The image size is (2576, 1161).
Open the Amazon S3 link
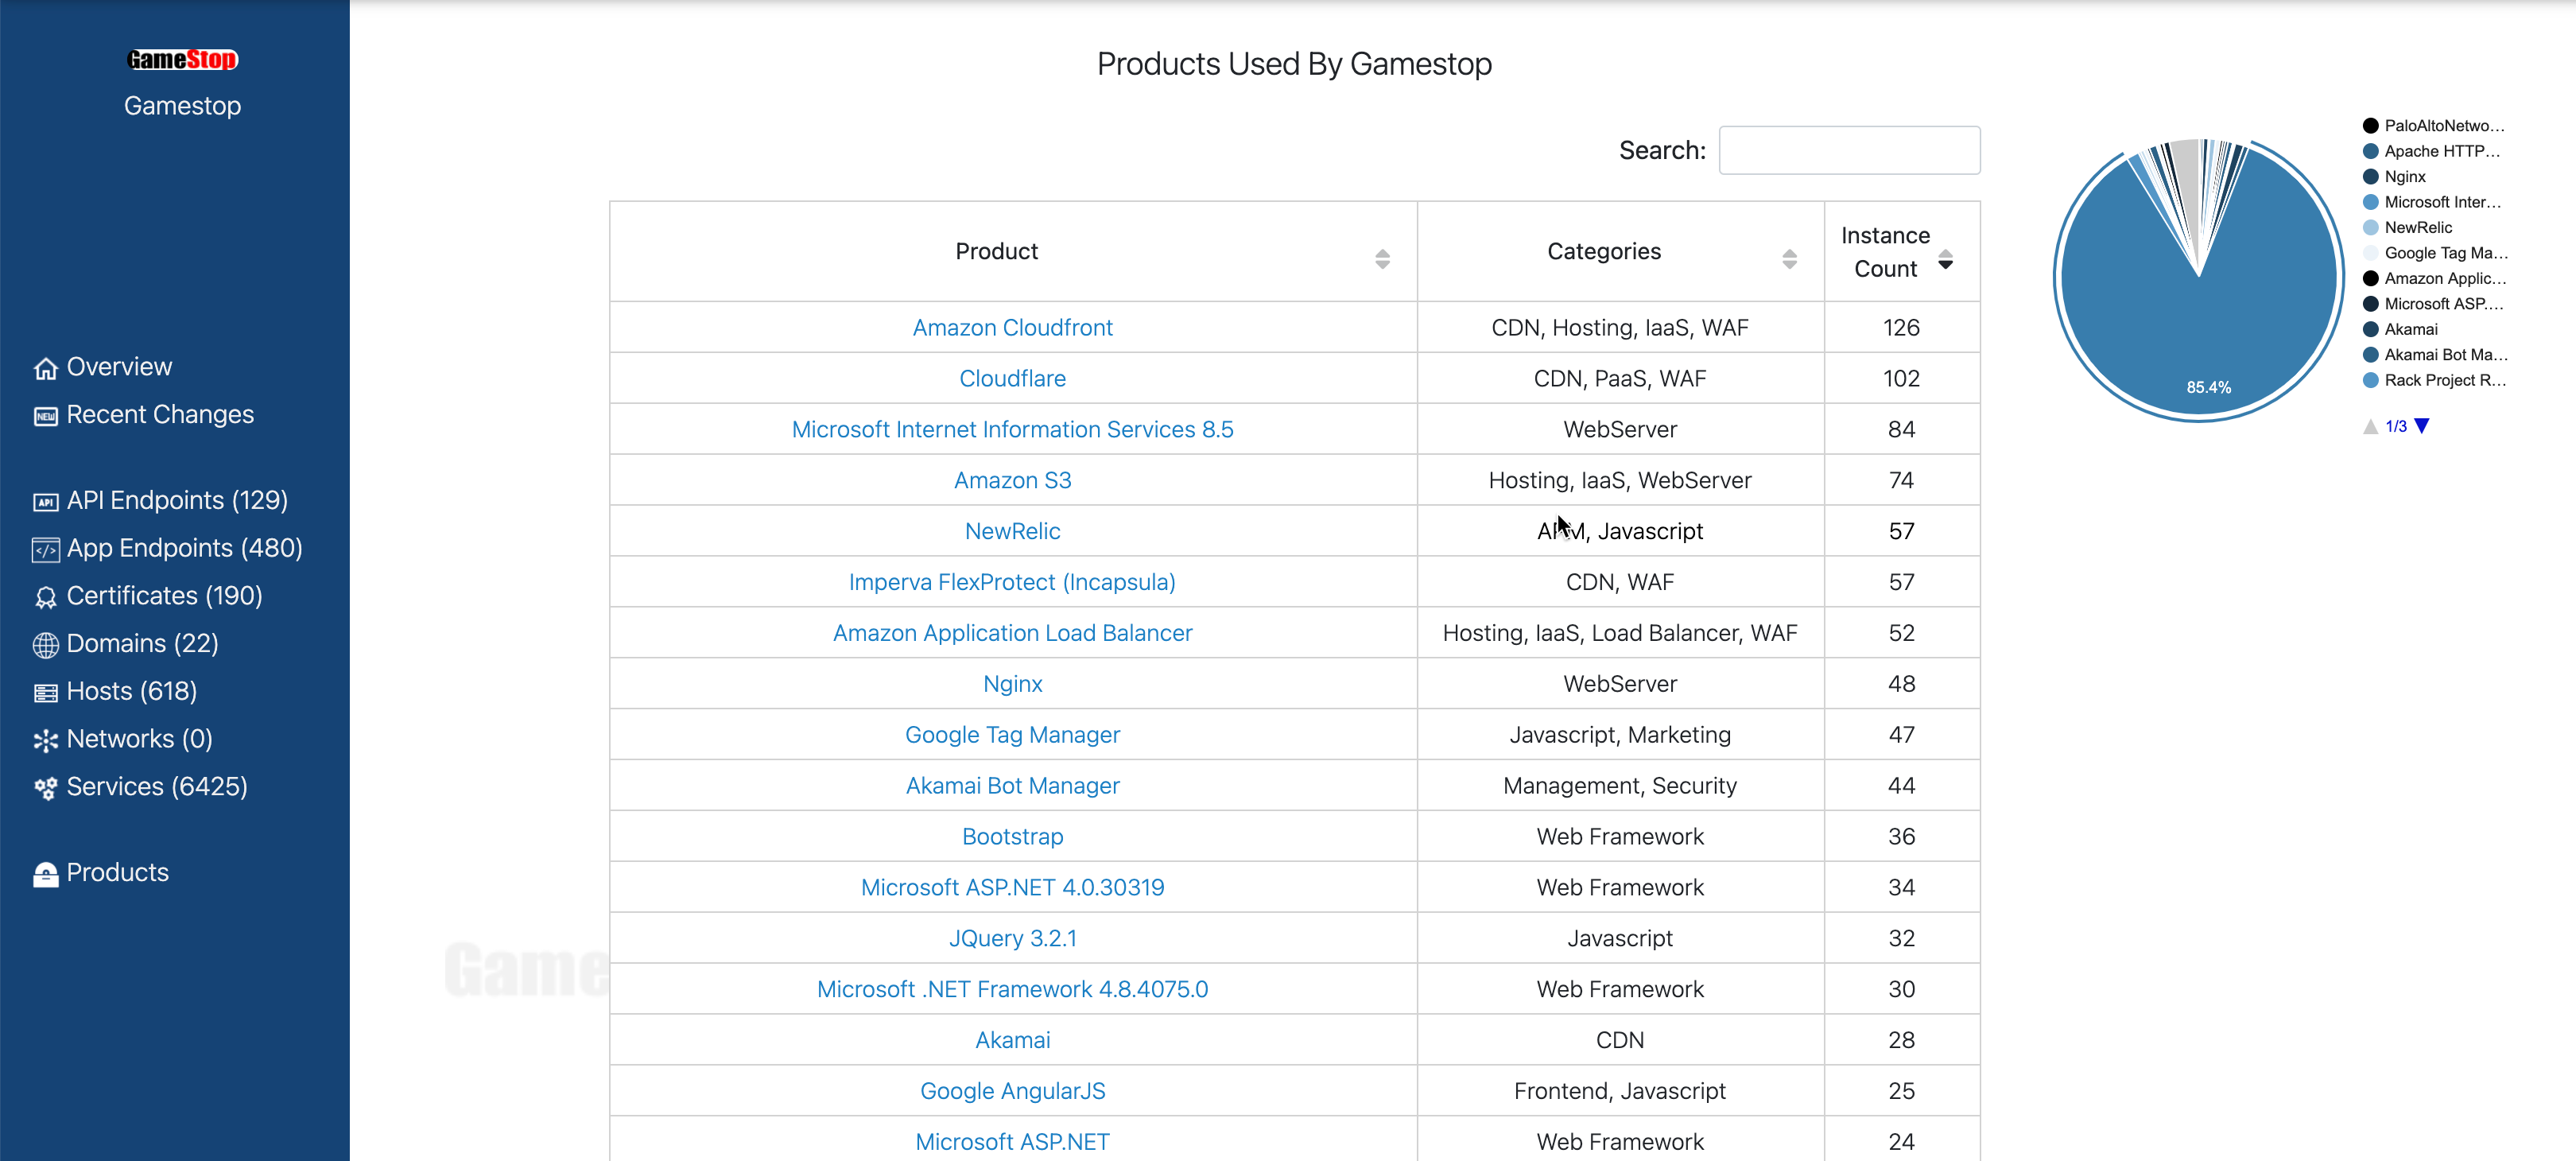pos(1012,480)
